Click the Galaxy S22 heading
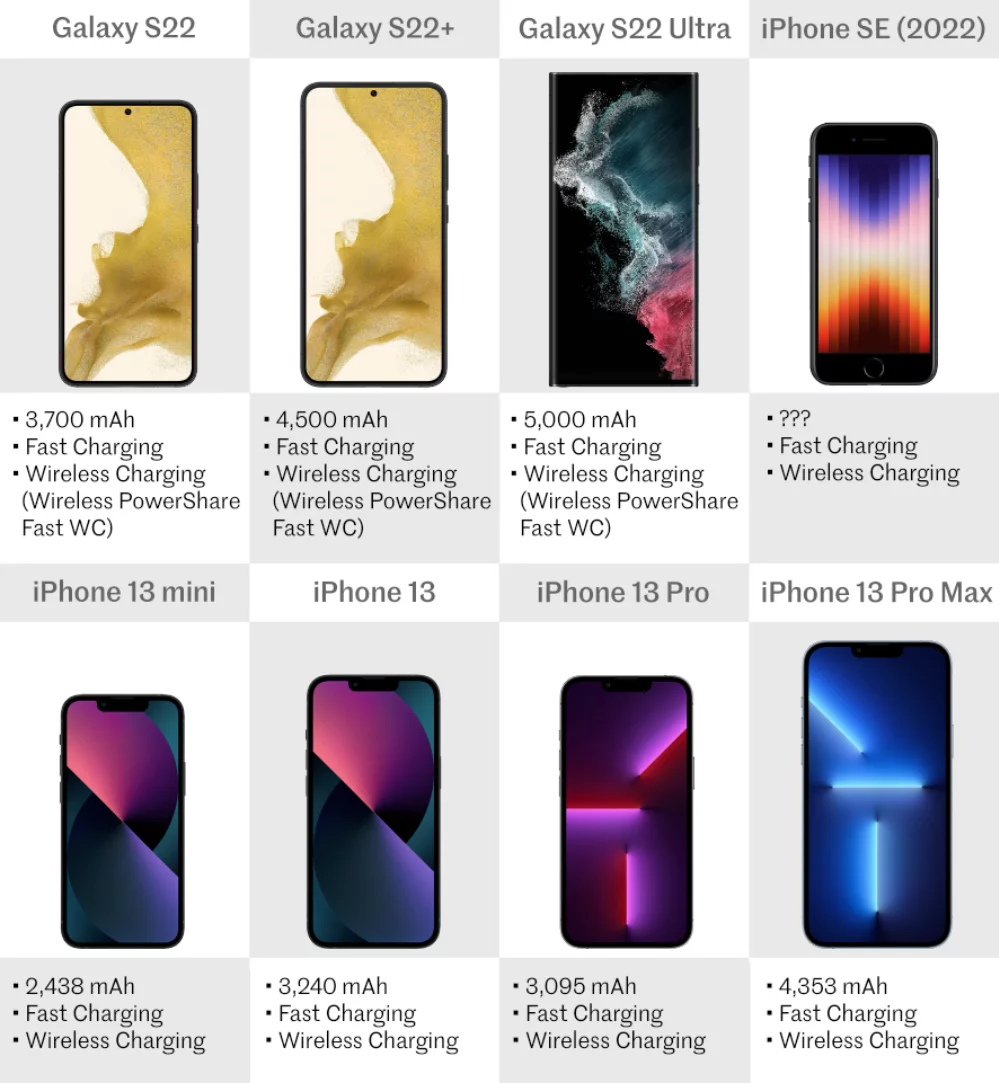The width and height of the screenshot is (999, 1083). coord(124,28)
